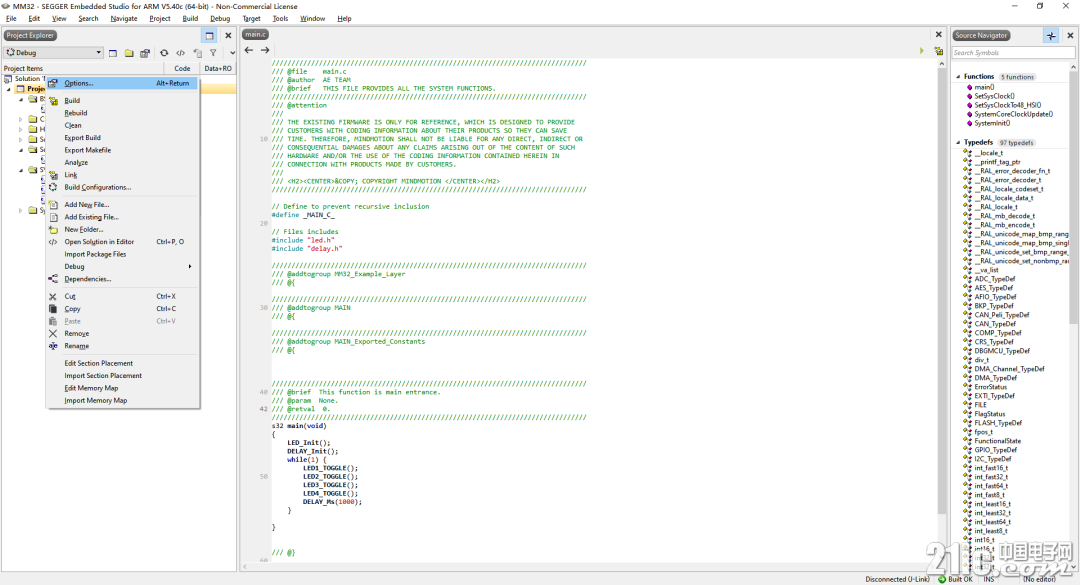Click the Dependencies entry icon
This screenshot has height=585, width=1080.
53,279
